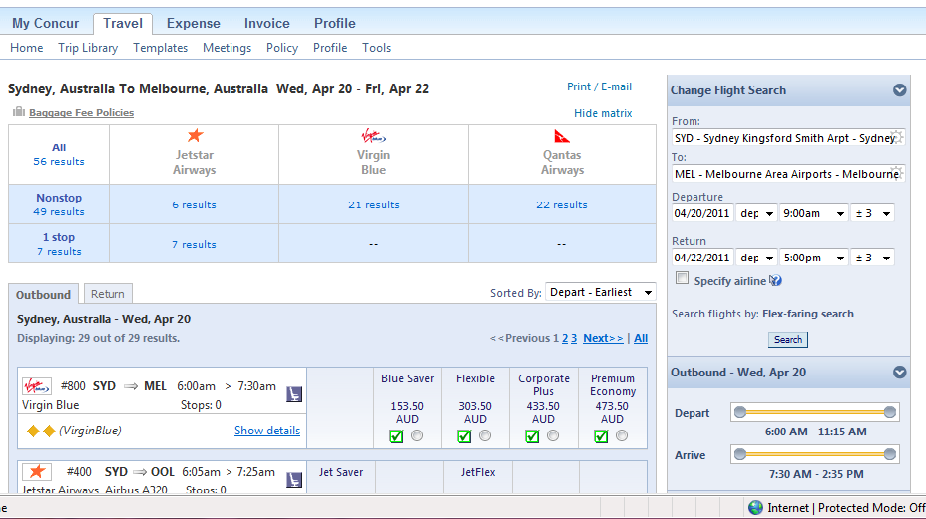926x519 pixels.
Task: Click the star icon in the From field
Action: pos(897,138)
